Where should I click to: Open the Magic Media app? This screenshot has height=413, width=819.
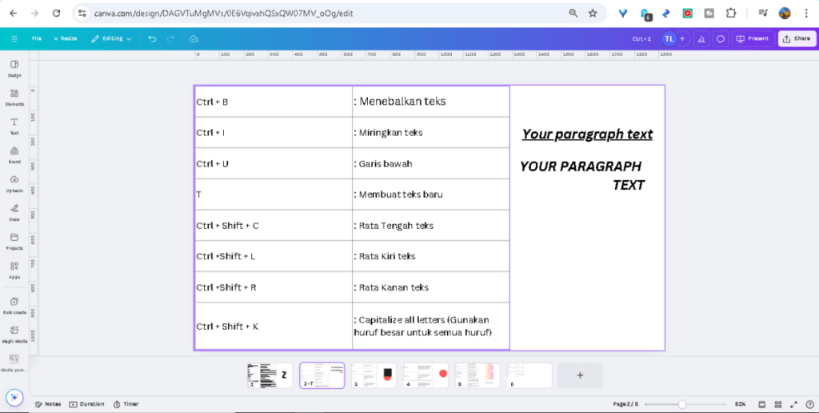point(14,334)
